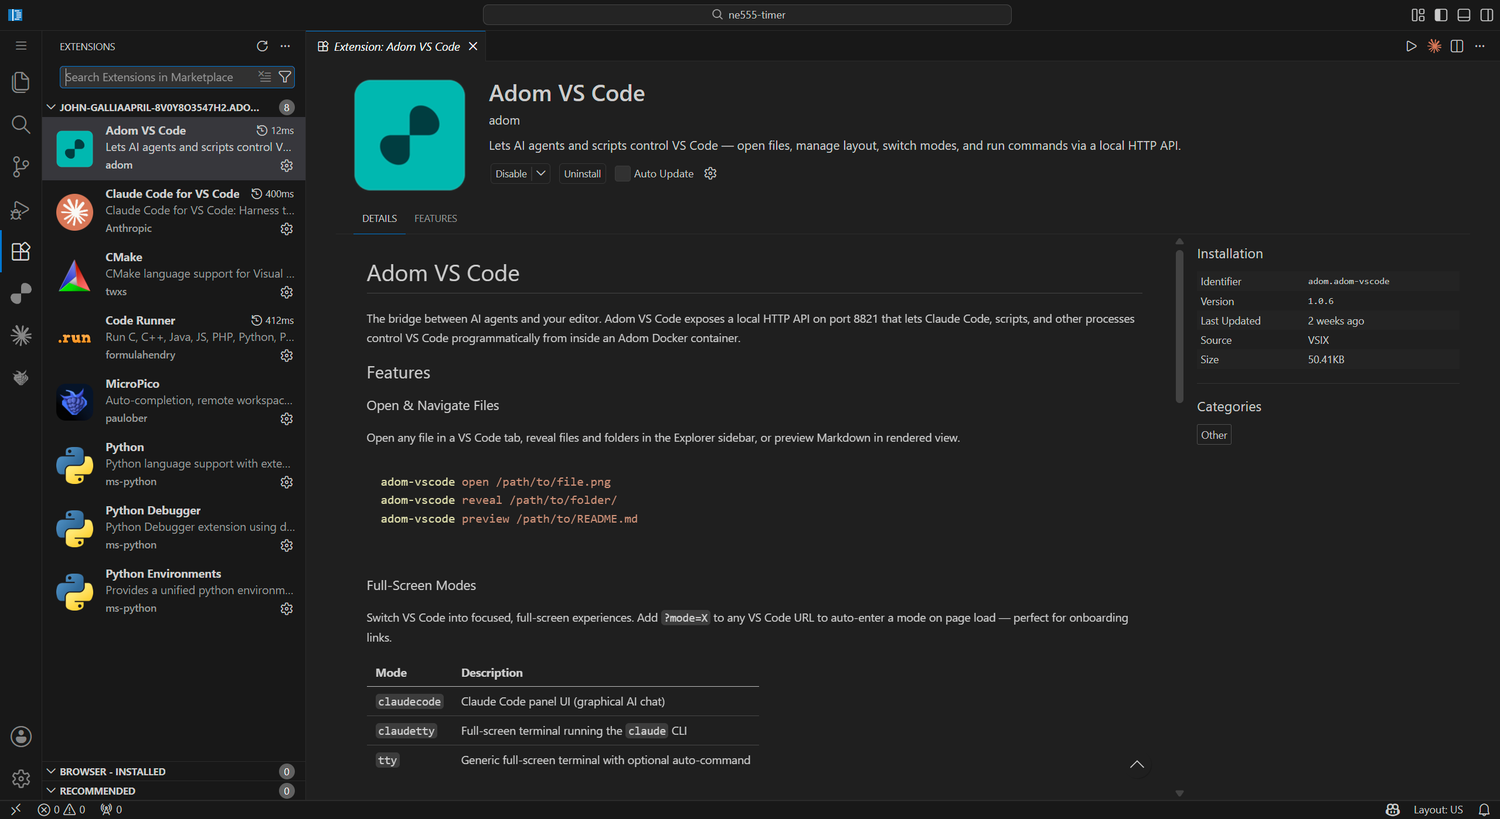
Task: Open the Disable dropdown arrow
Action: coord(541,174)
